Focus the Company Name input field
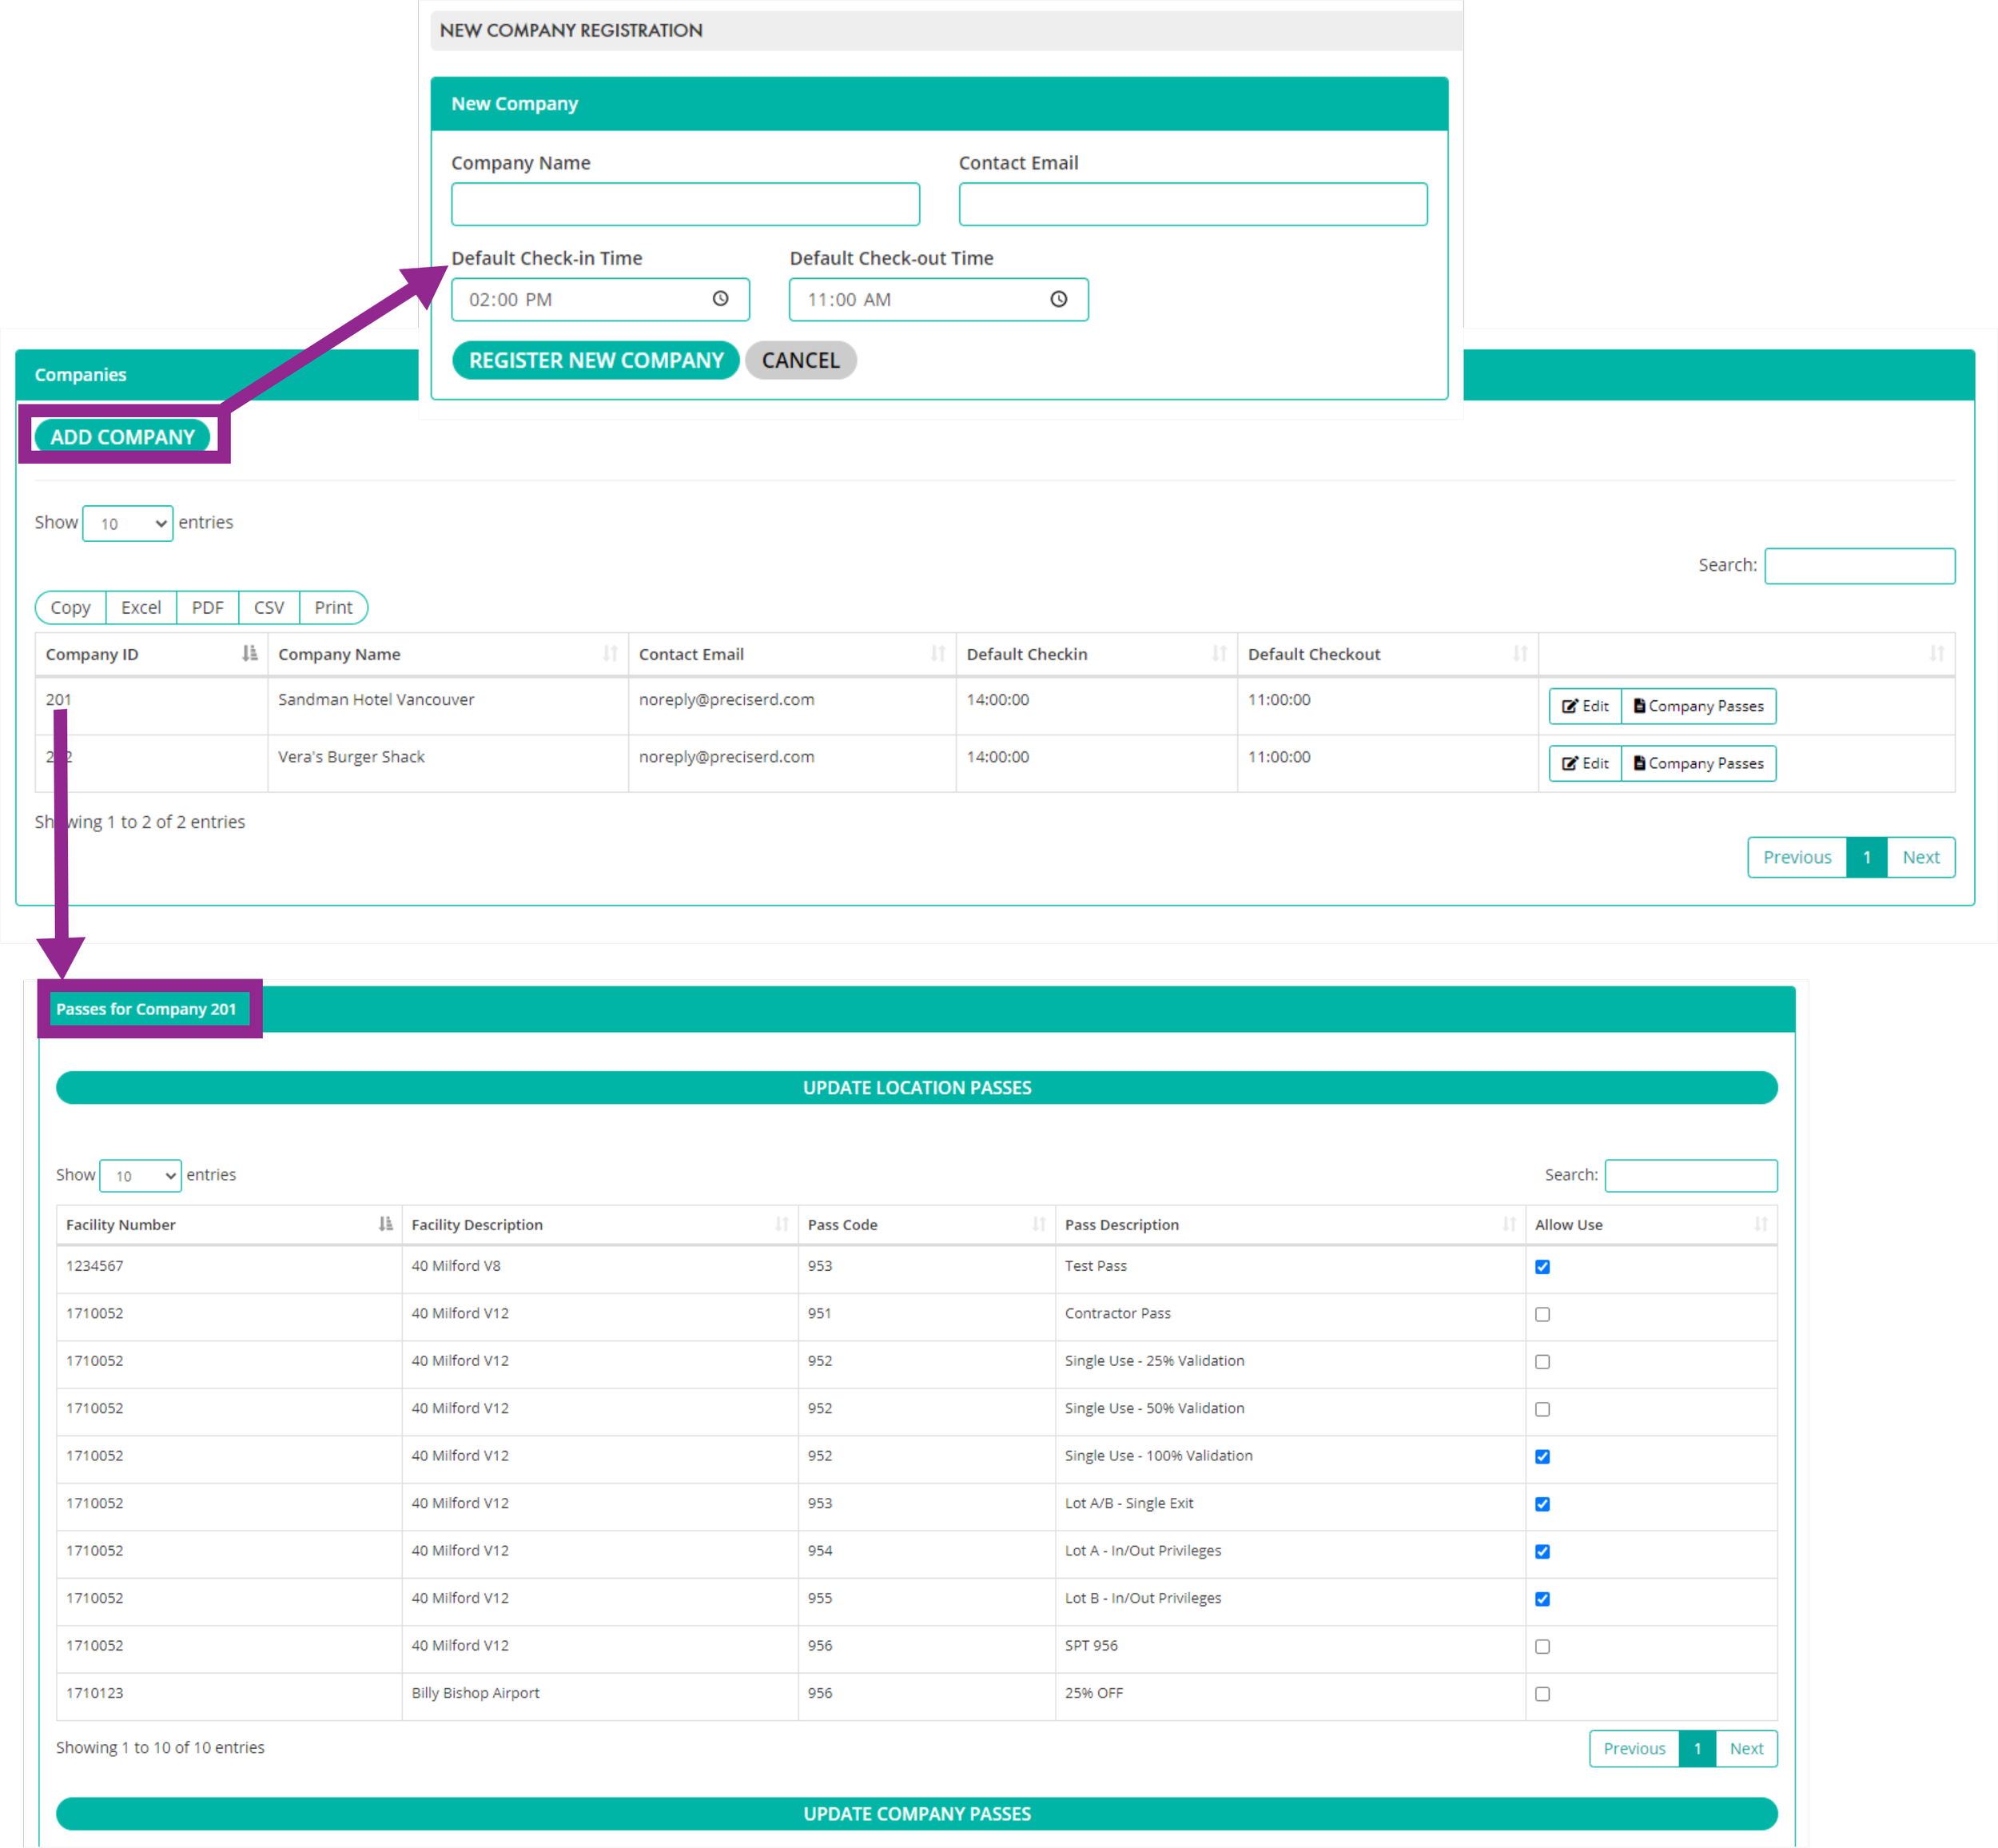Viewport: 1998px width, 1848px height. tap(685, 204)
